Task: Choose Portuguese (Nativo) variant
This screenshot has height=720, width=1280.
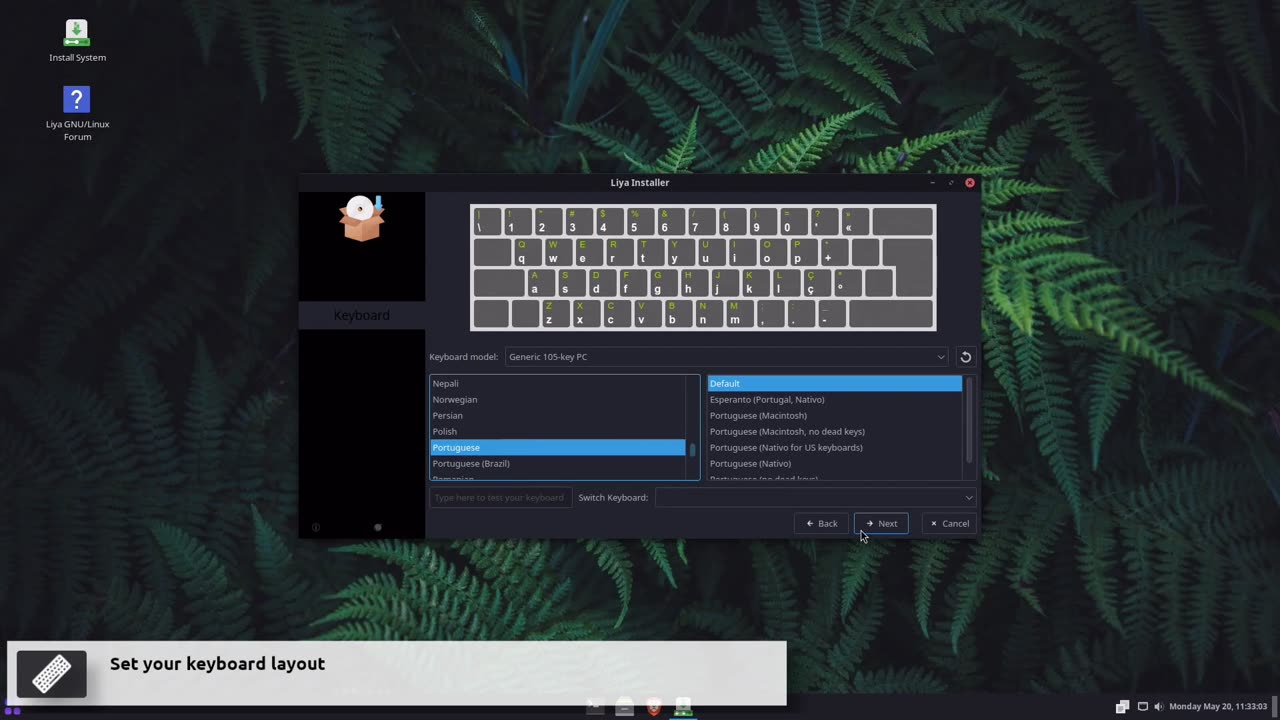Action: pyautogui.click(x=834, y=463)
